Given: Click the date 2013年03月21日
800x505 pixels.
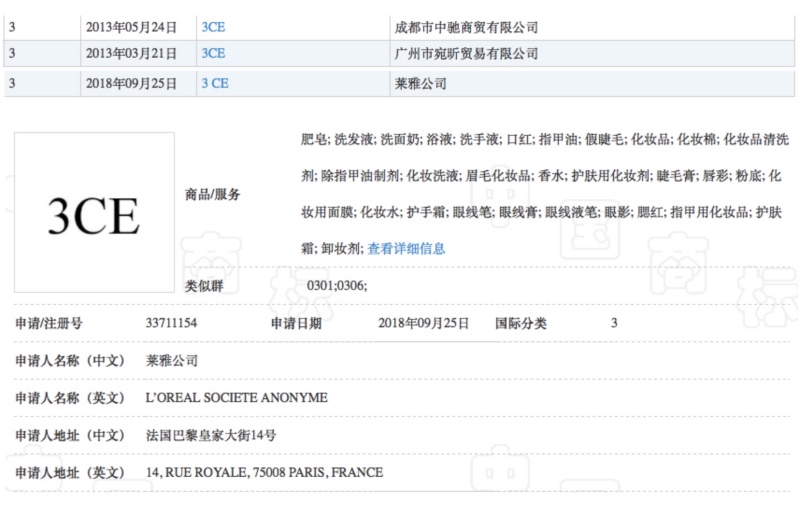Looking at the screenshot, I should pos(131,54).
